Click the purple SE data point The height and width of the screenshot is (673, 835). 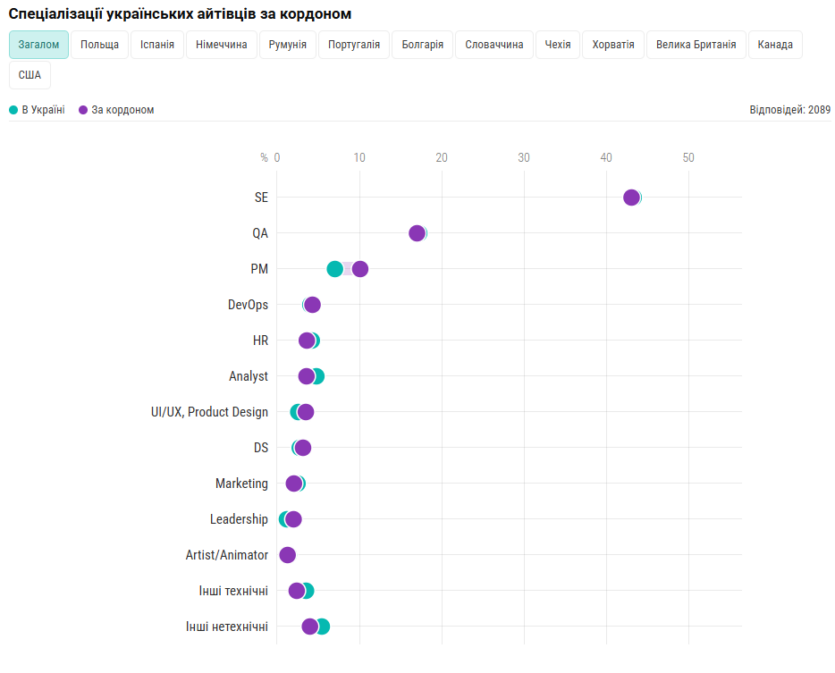pos(631,197)
